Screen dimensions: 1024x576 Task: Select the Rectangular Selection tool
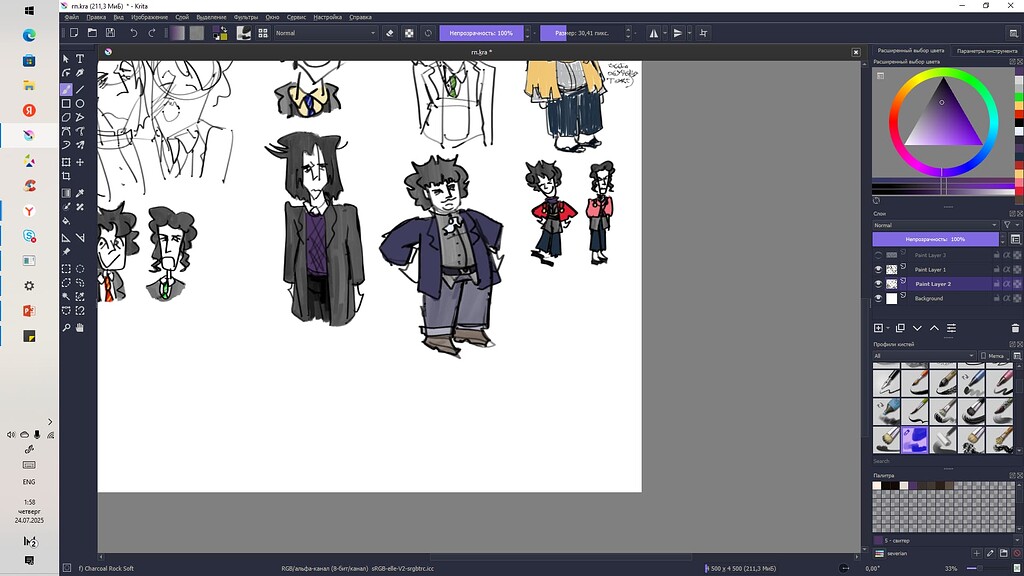(x=66, y=268)
